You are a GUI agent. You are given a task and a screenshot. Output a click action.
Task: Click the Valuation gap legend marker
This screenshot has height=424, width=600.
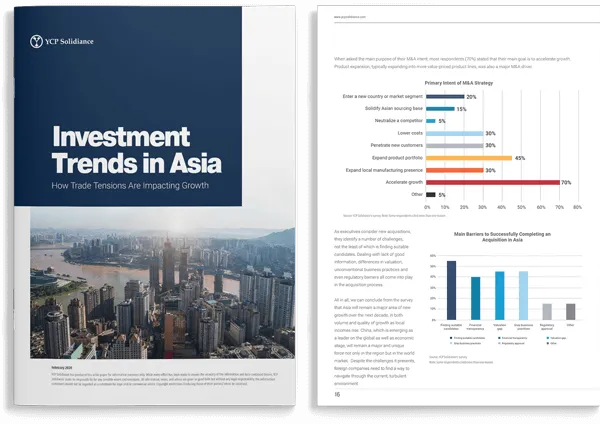pyautogui.click(x=548, y=338)
